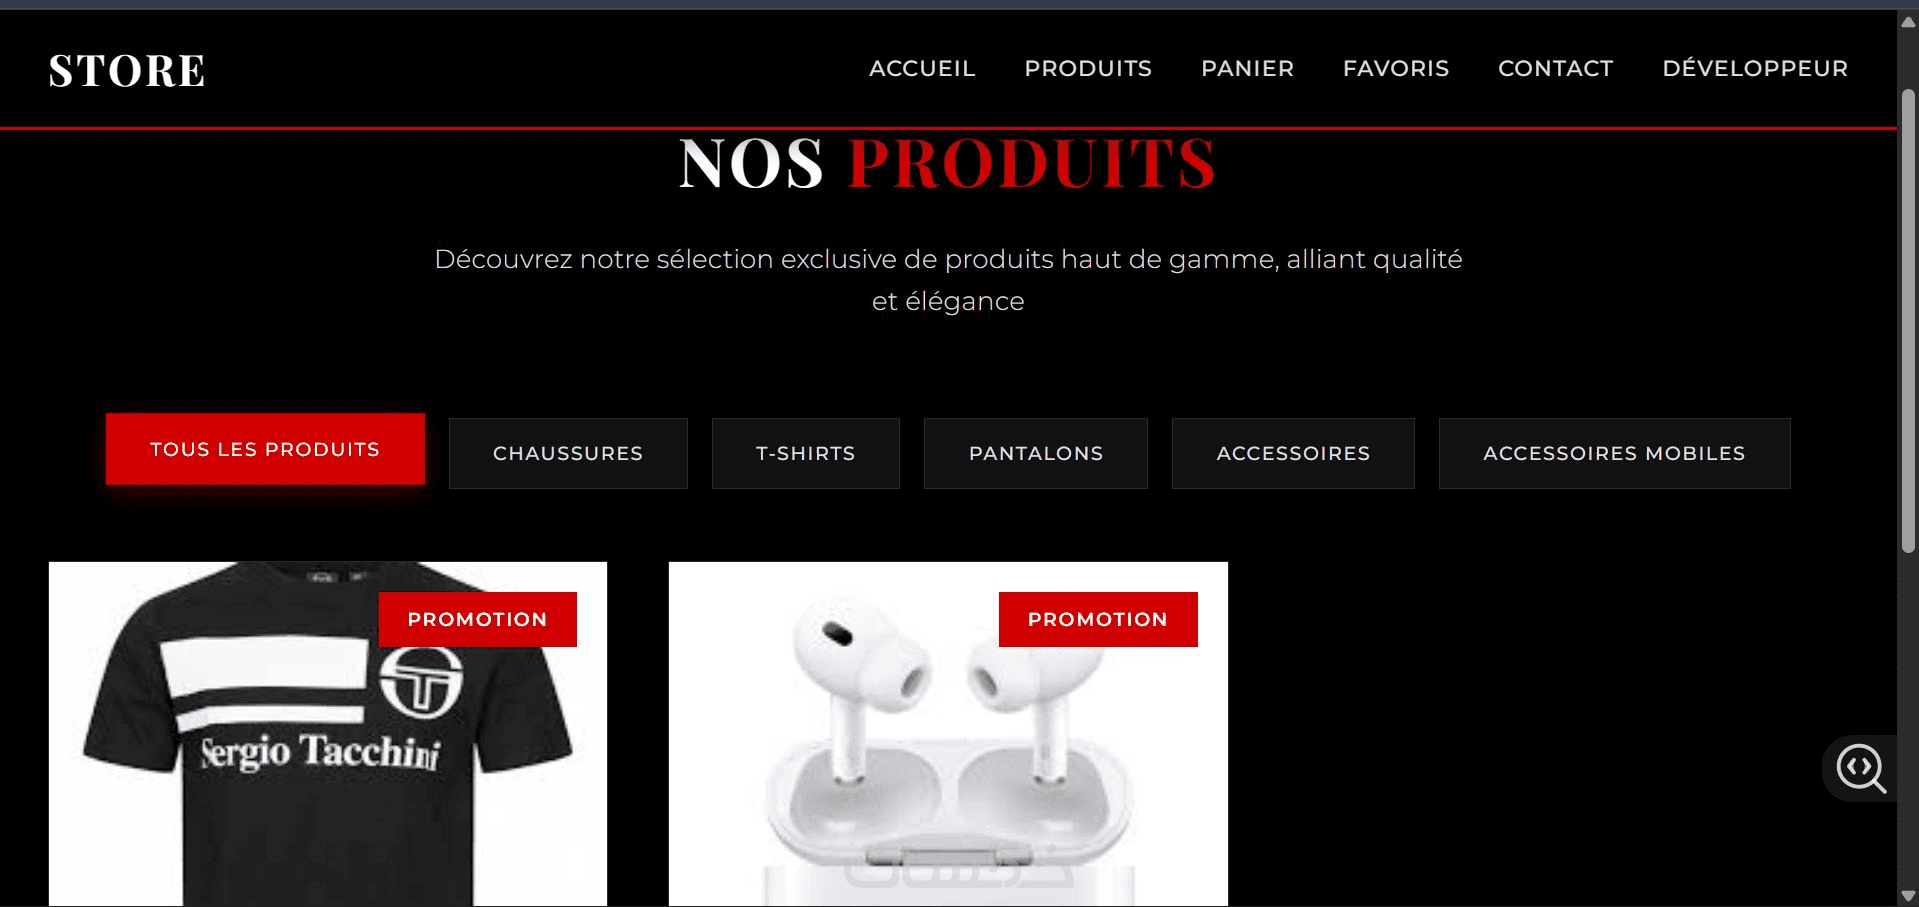View the Panier cart page

click(1247, 68)
